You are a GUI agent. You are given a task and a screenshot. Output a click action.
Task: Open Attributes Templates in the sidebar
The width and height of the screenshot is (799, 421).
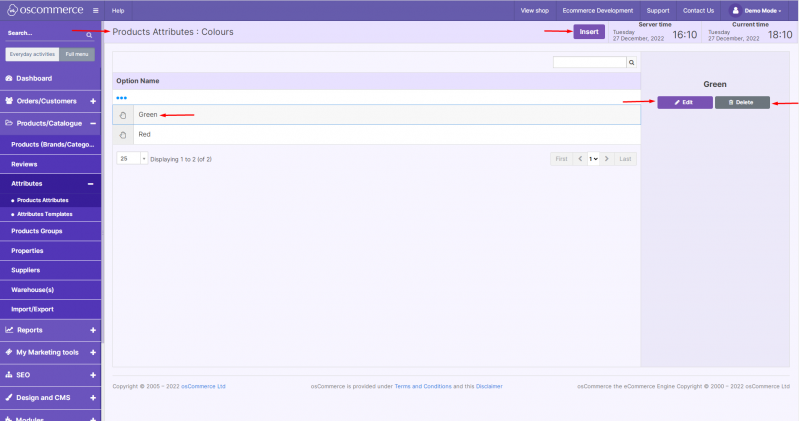point(45,214)
